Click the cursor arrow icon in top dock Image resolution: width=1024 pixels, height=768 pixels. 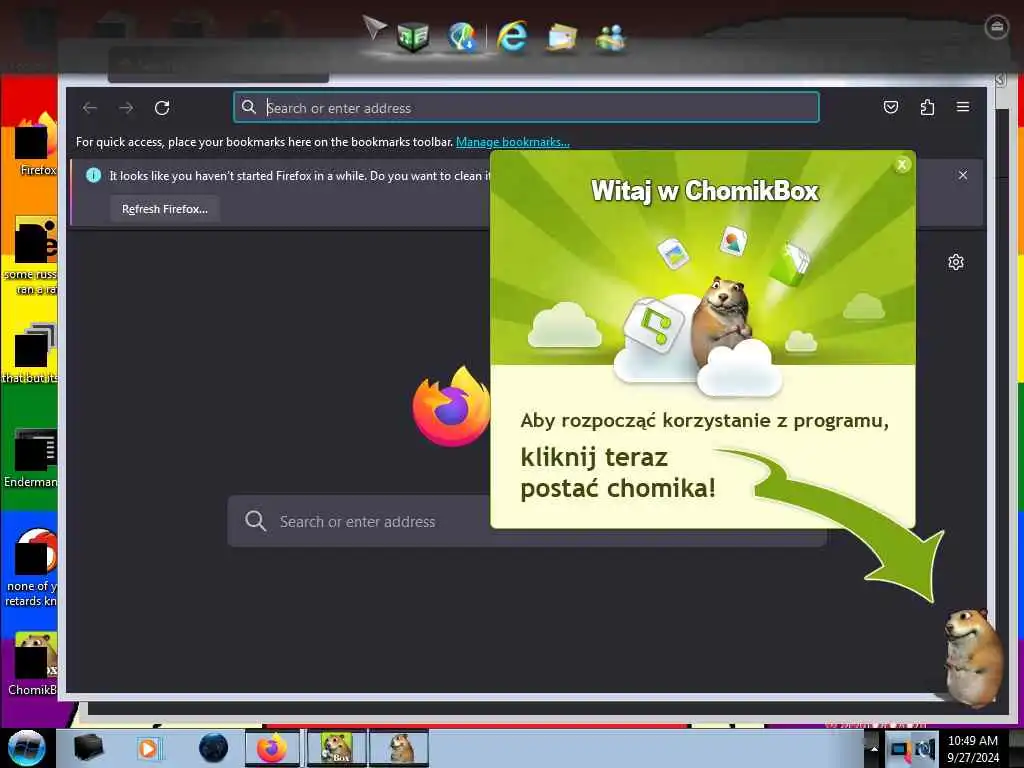pos(374,27)
